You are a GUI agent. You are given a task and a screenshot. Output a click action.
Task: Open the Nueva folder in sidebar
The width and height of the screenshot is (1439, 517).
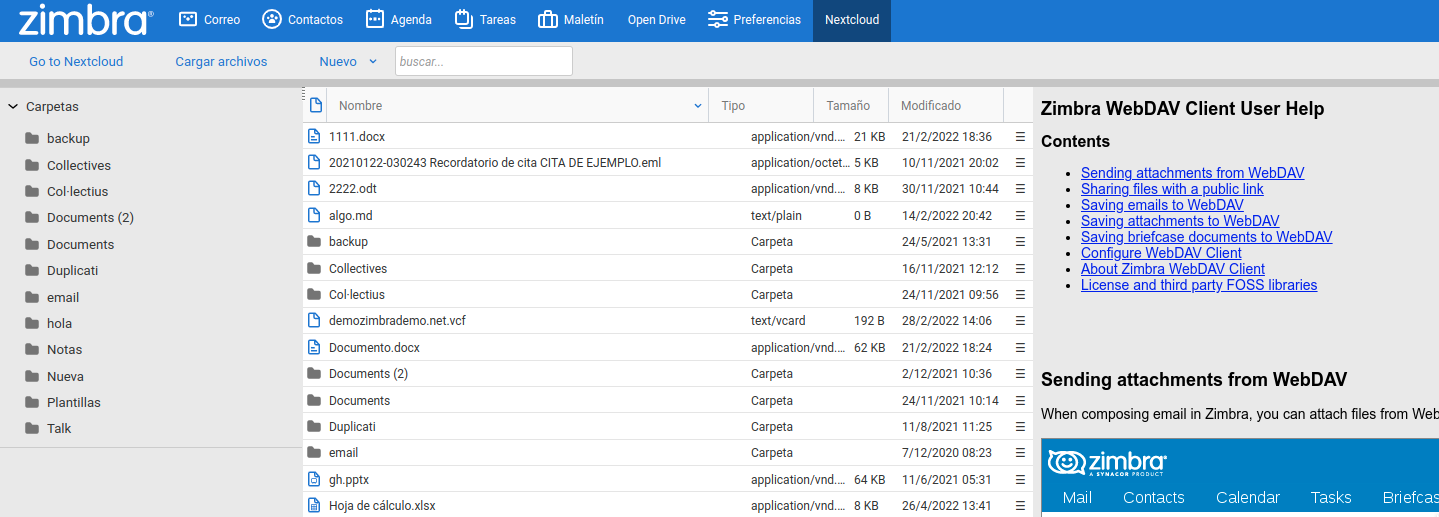(x=65, y=376)
